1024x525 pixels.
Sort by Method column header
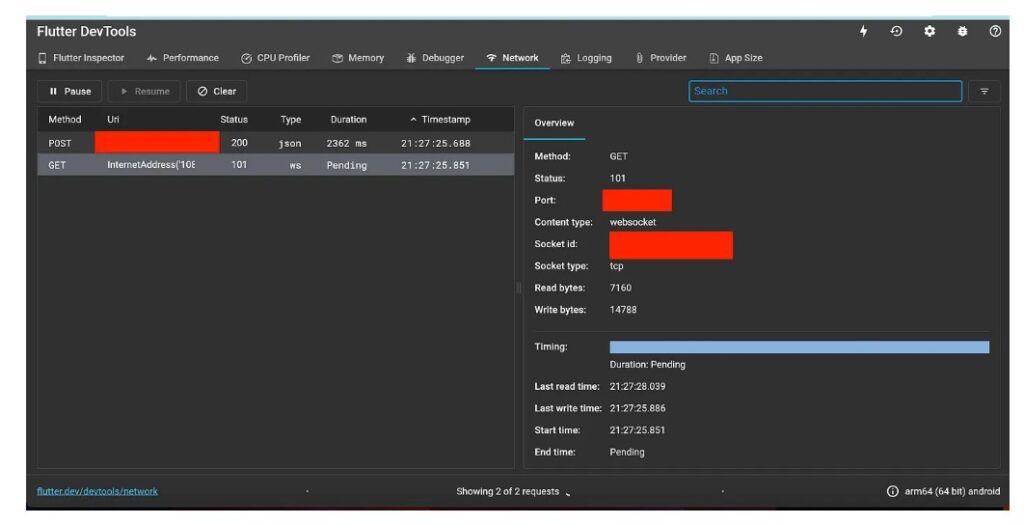tap(65, 119)
